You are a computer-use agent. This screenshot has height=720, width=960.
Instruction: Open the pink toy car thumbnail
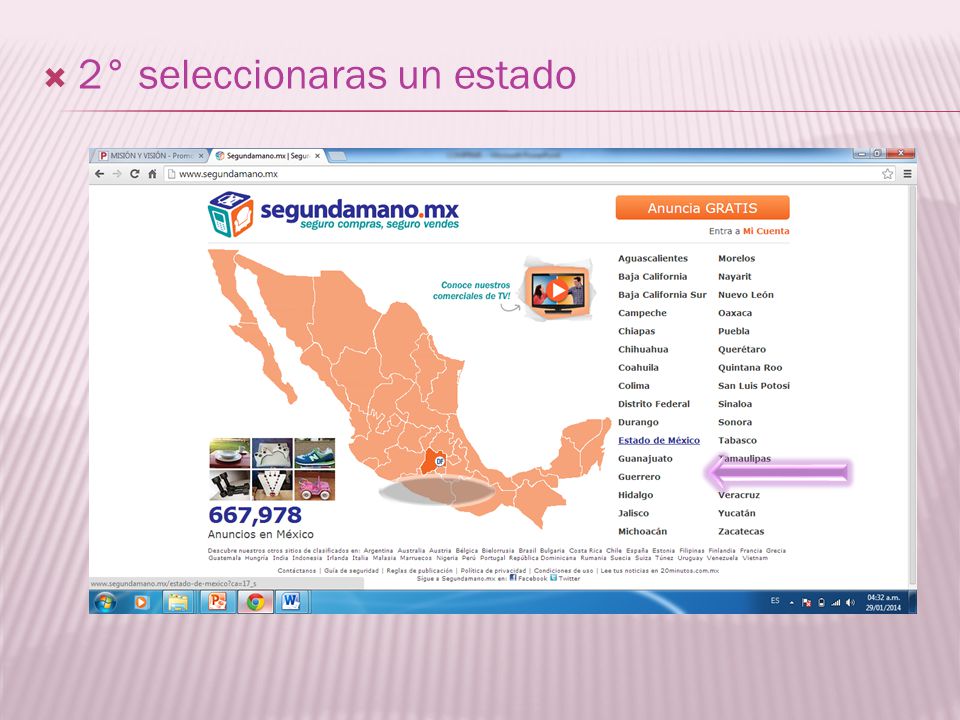(x=315, y=486)
